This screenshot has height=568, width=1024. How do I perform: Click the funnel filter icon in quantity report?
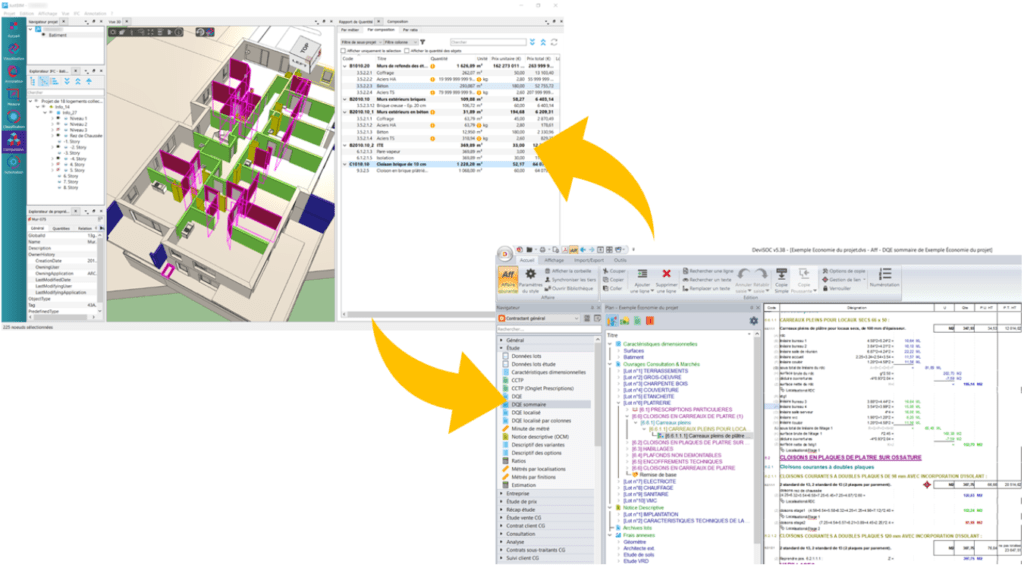pyautogui.click(x=423, y=42)
